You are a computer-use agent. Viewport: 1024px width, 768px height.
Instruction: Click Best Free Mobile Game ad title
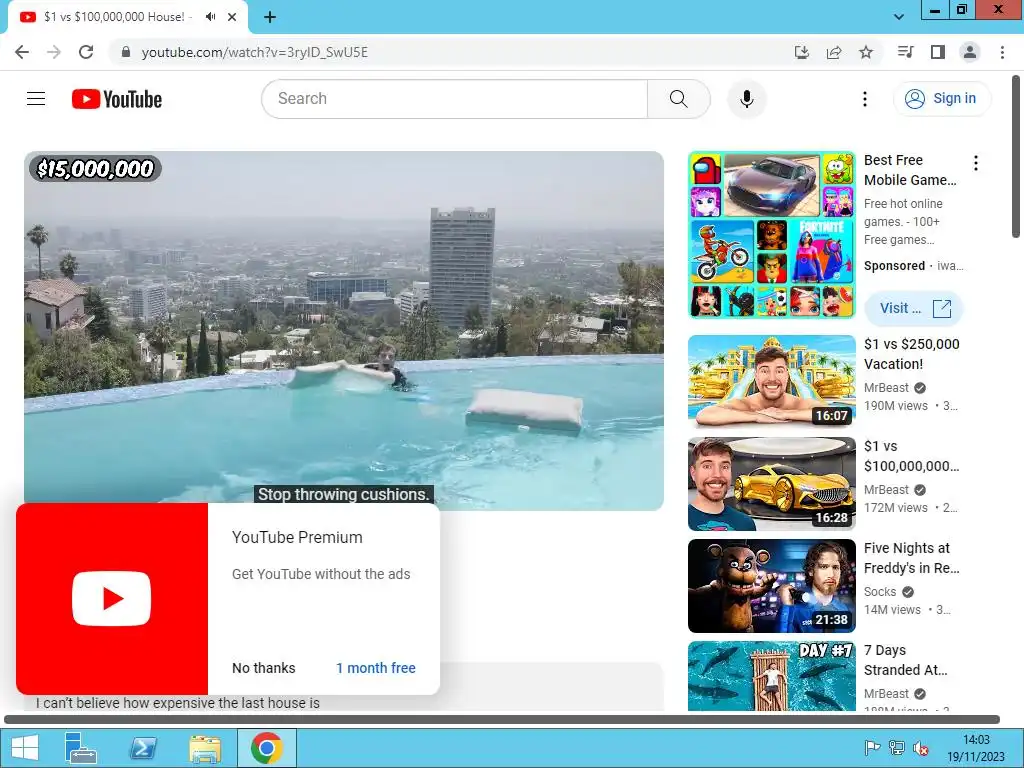point(910,170)
